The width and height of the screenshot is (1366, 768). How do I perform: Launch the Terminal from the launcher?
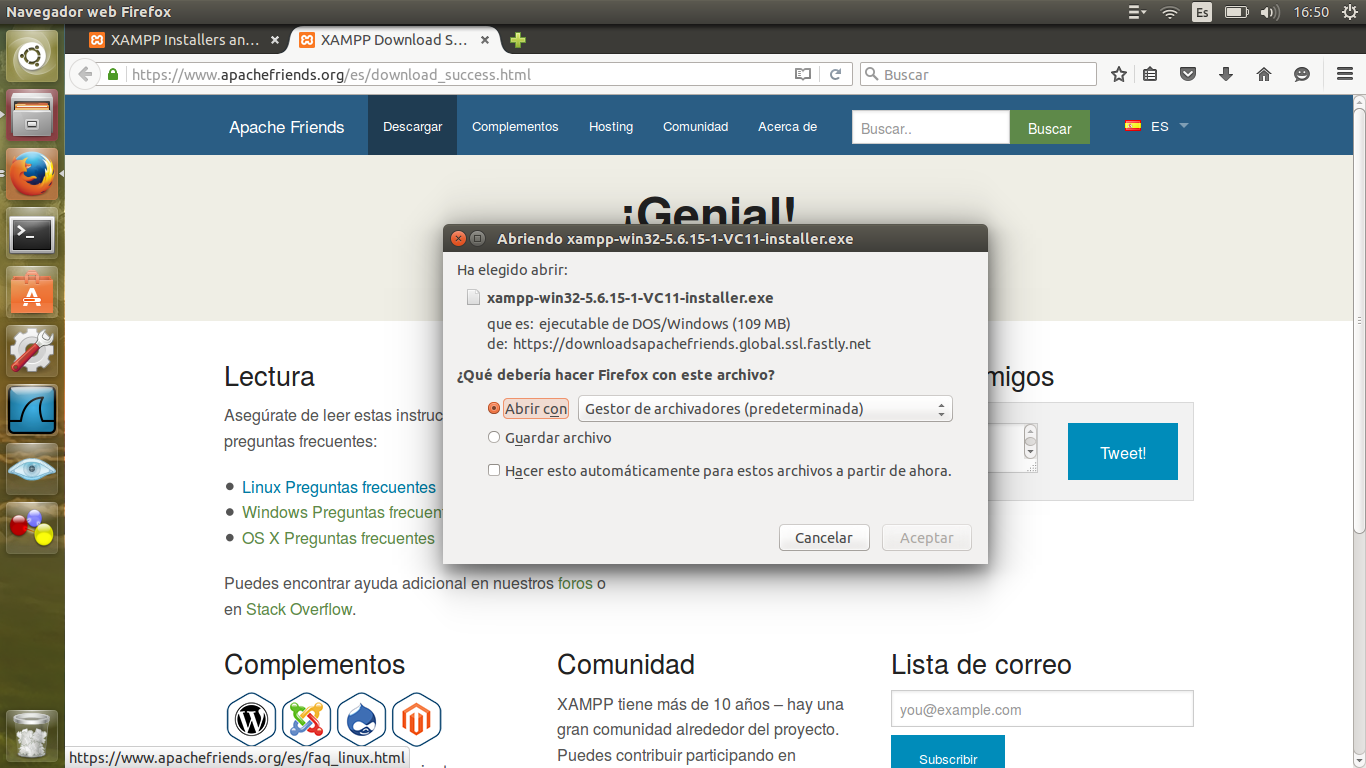tap(33, 234)
